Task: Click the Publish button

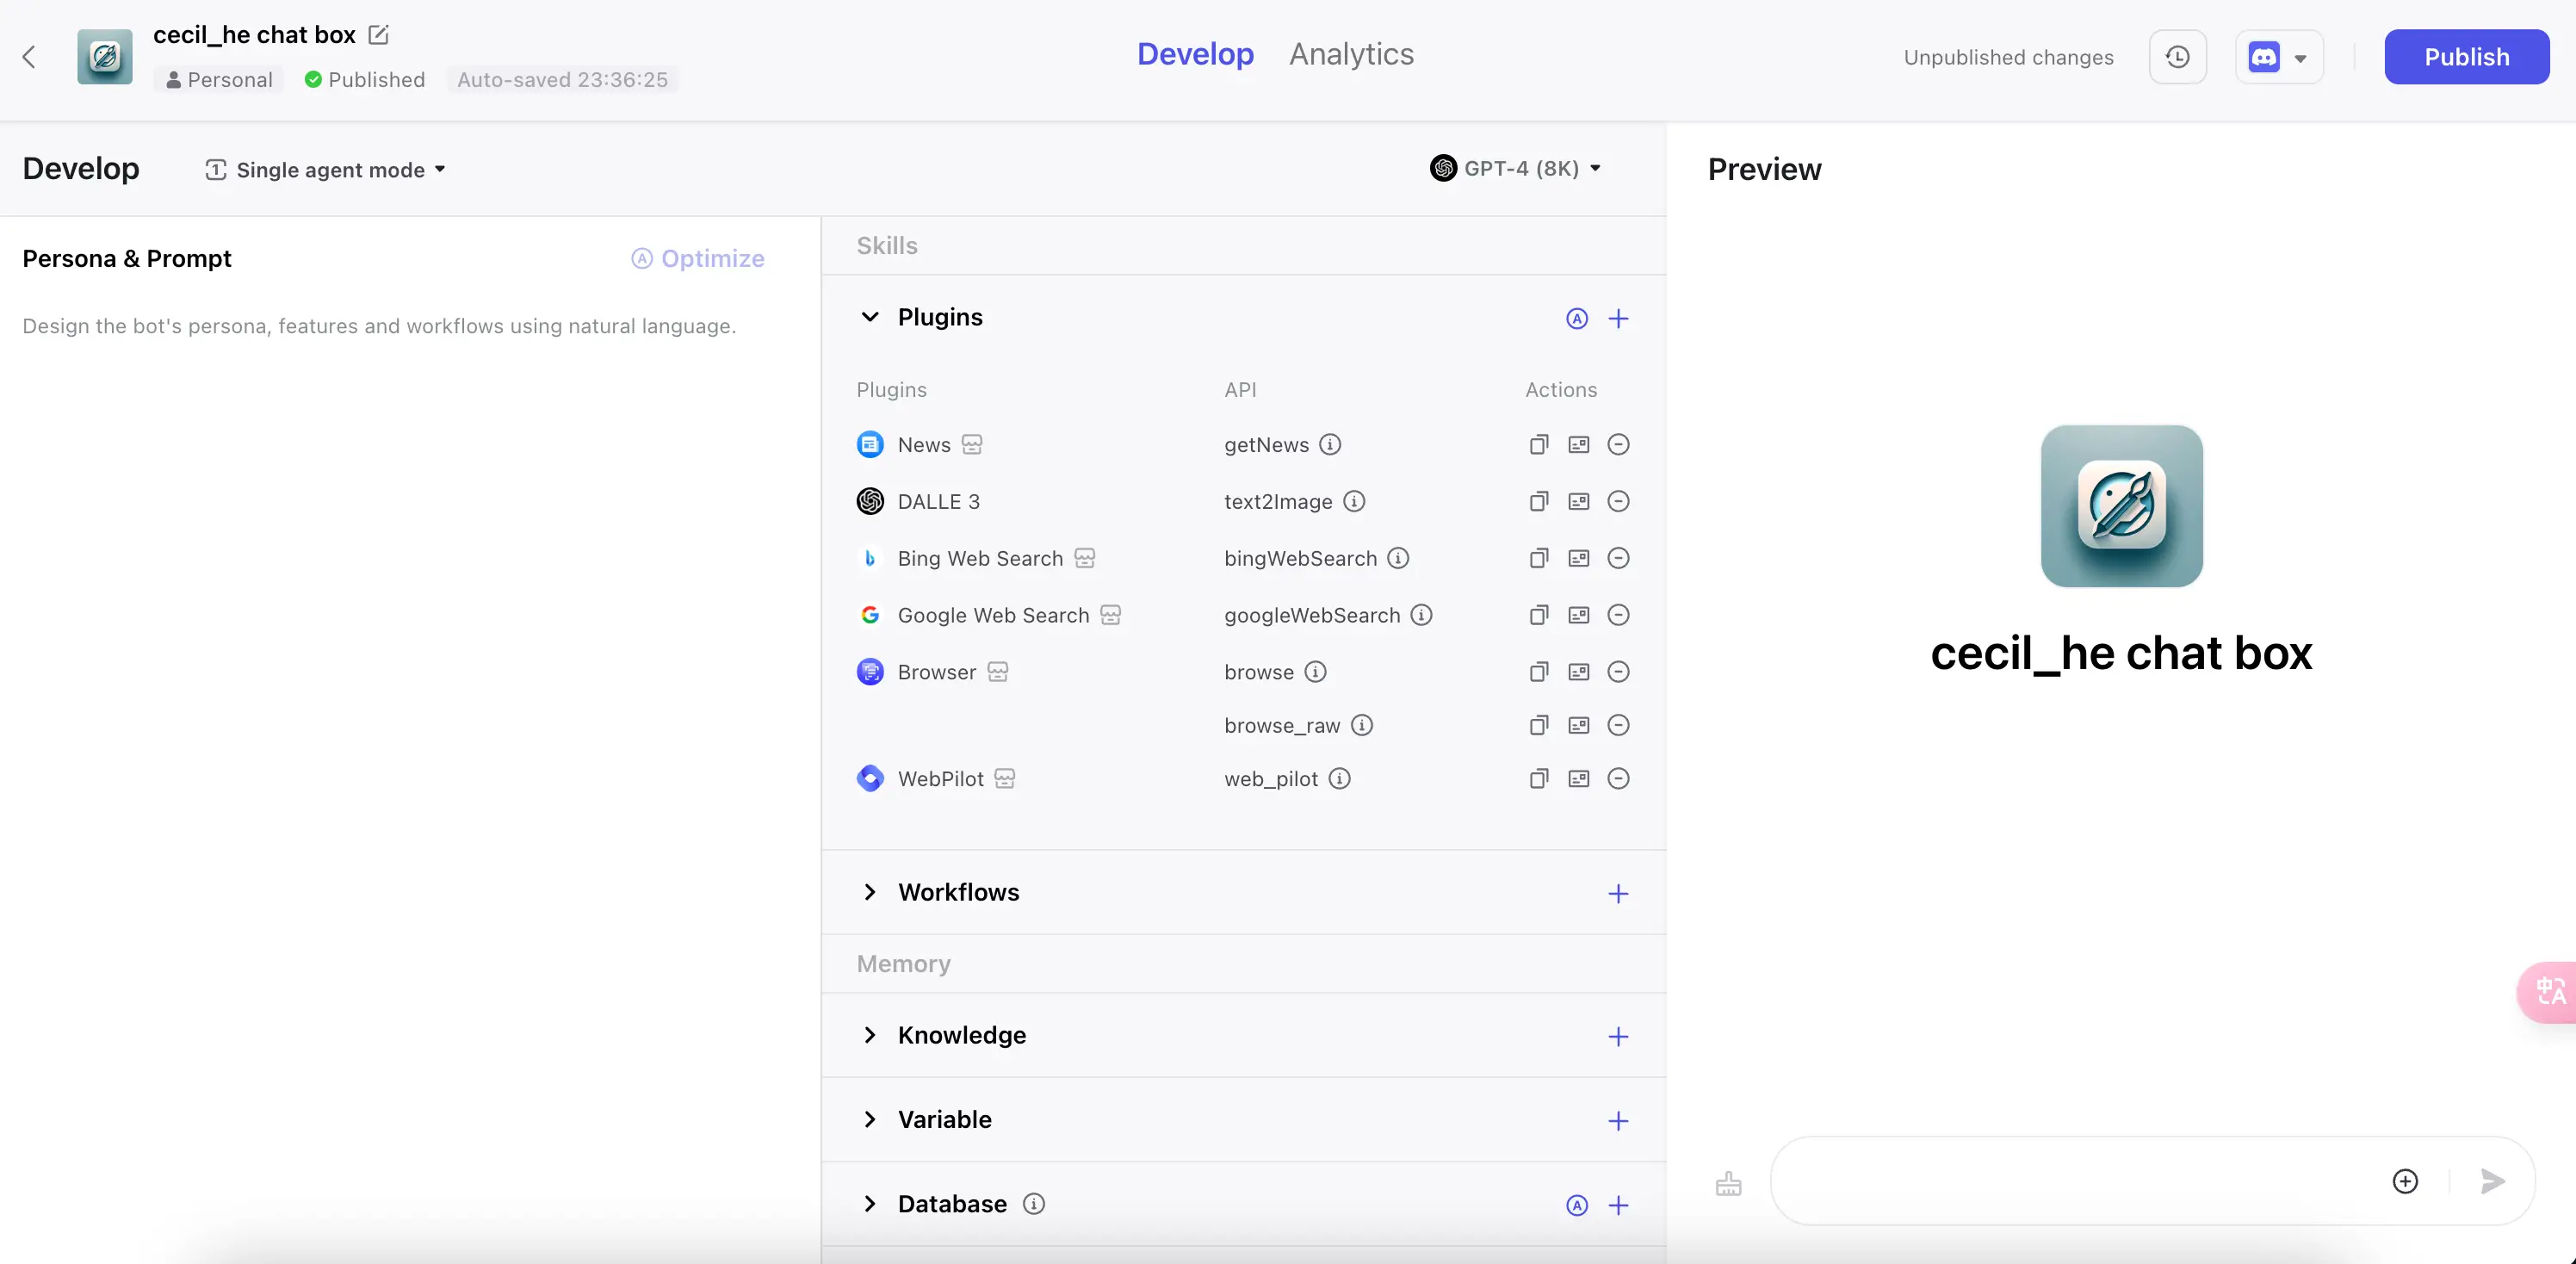Action: (x=2465, y=57)
